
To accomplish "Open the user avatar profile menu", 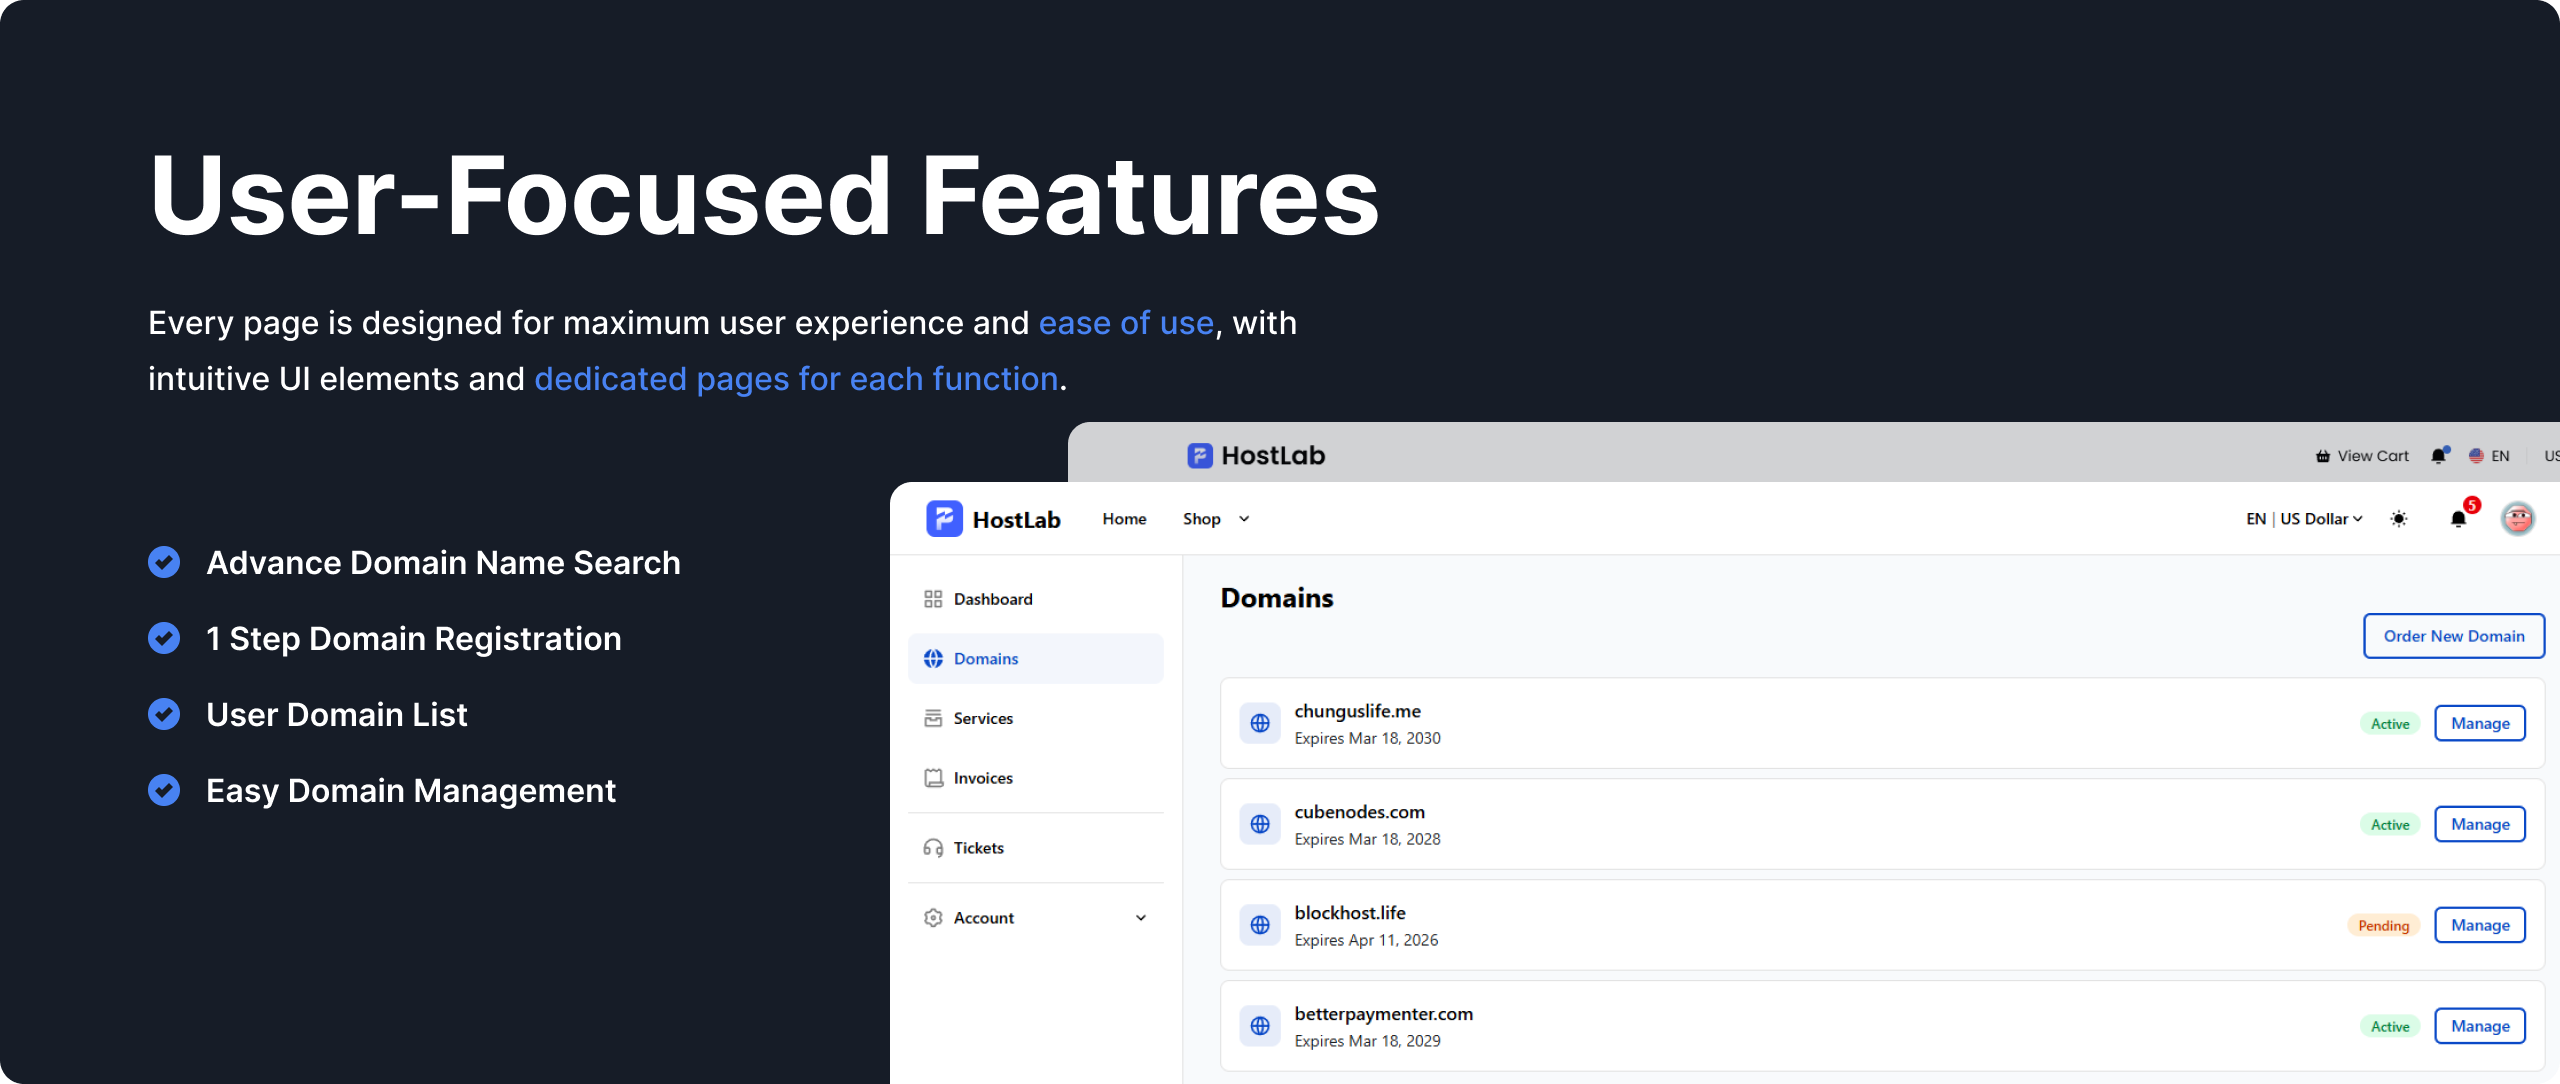I will [2517, 518].
